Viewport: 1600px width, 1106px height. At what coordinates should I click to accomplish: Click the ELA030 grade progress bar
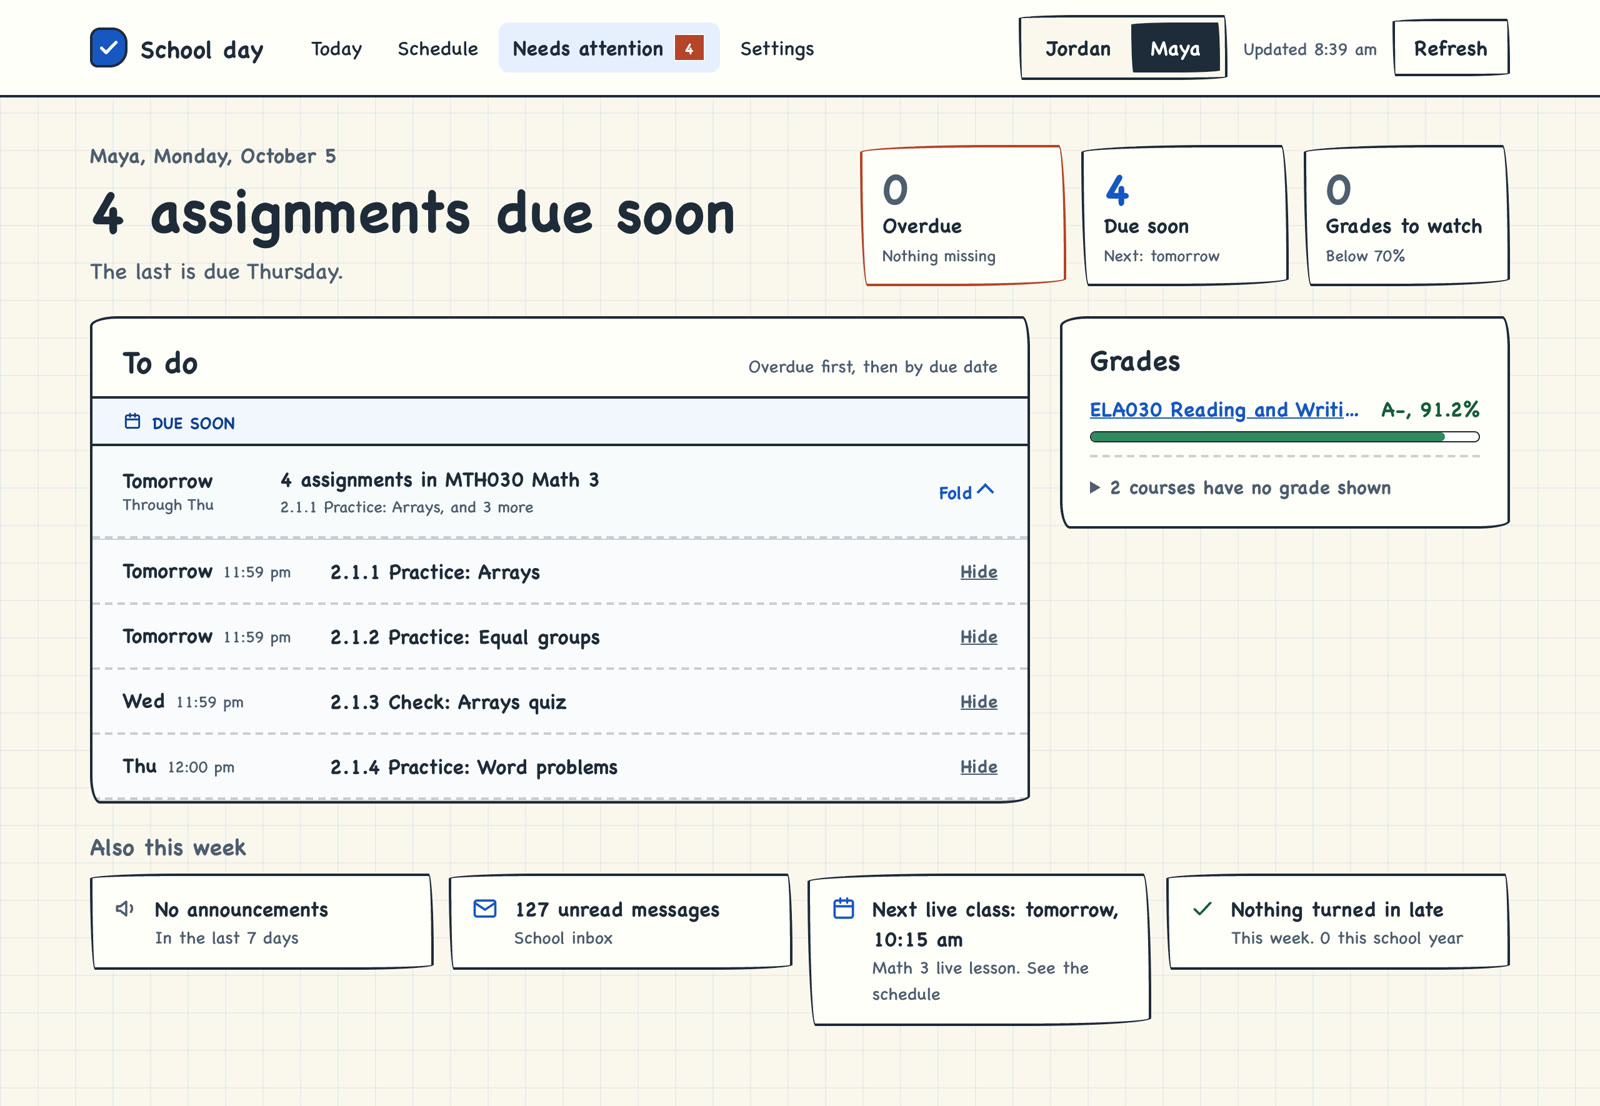1284,437
